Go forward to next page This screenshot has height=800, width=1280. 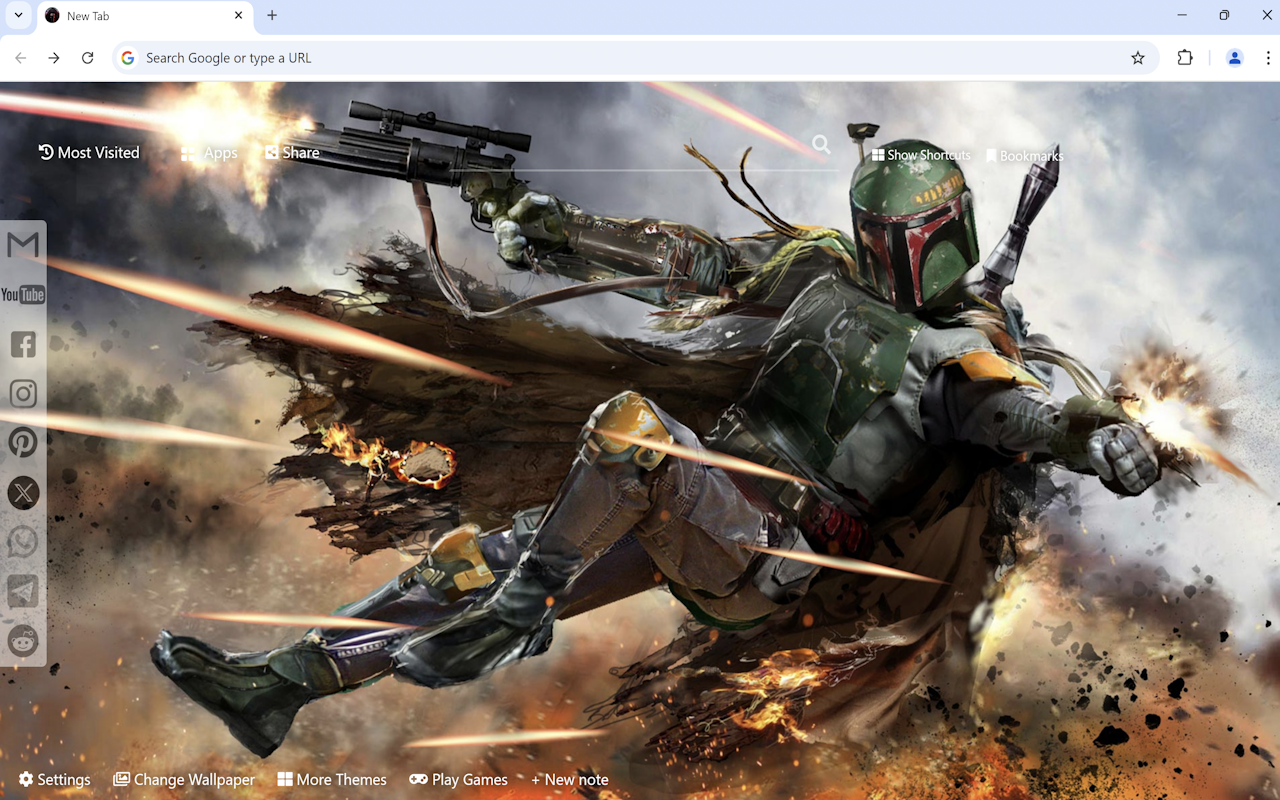pyautogui.click(x=54, y=58)
